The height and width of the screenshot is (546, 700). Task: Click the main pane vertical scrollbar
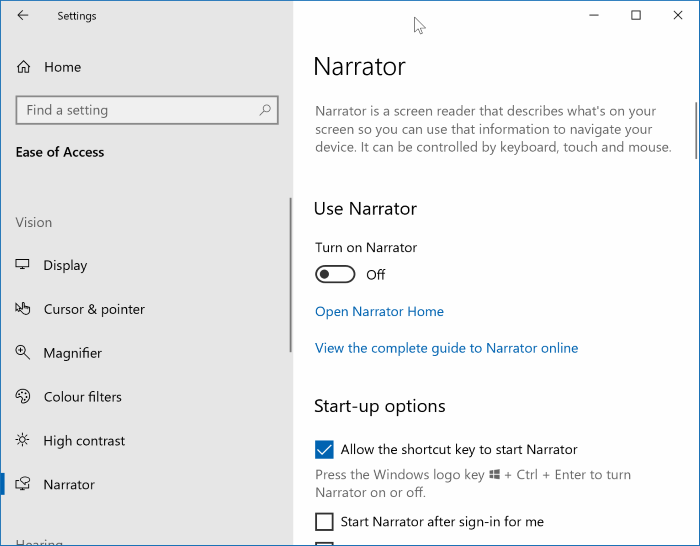[696, 130]
